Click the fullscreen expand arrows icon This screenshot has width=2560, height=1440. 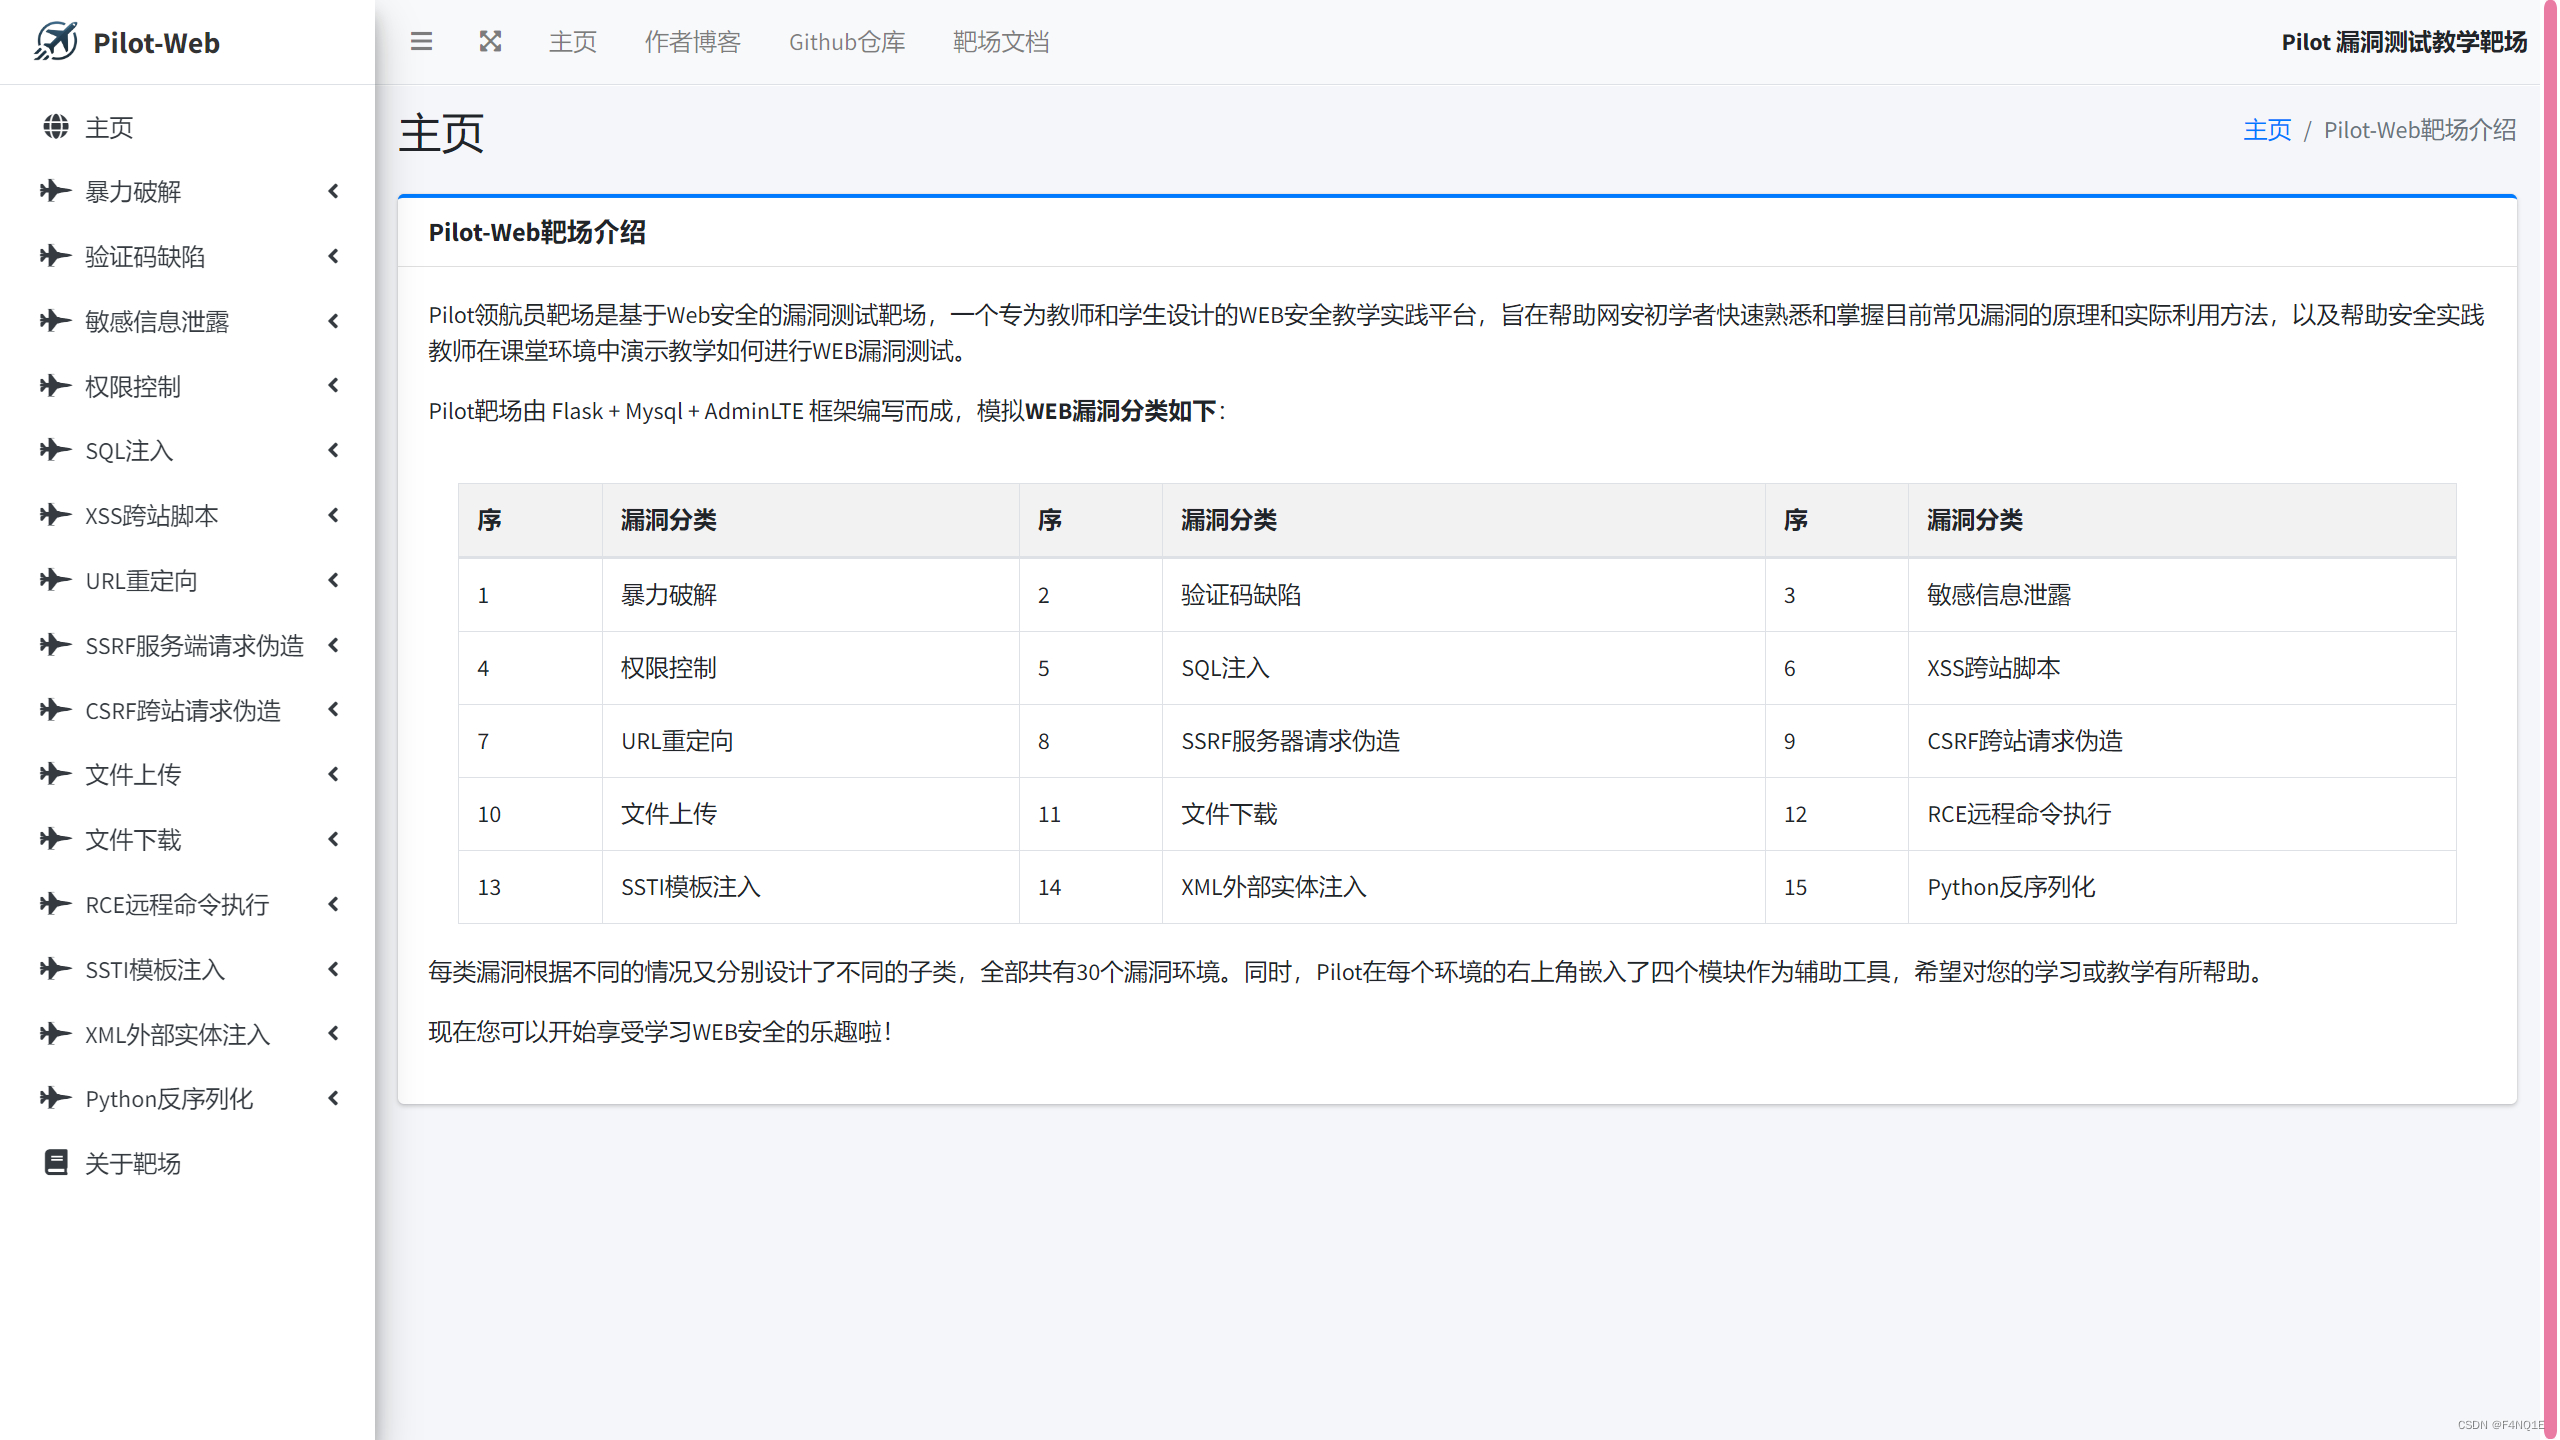coord(490,42)
